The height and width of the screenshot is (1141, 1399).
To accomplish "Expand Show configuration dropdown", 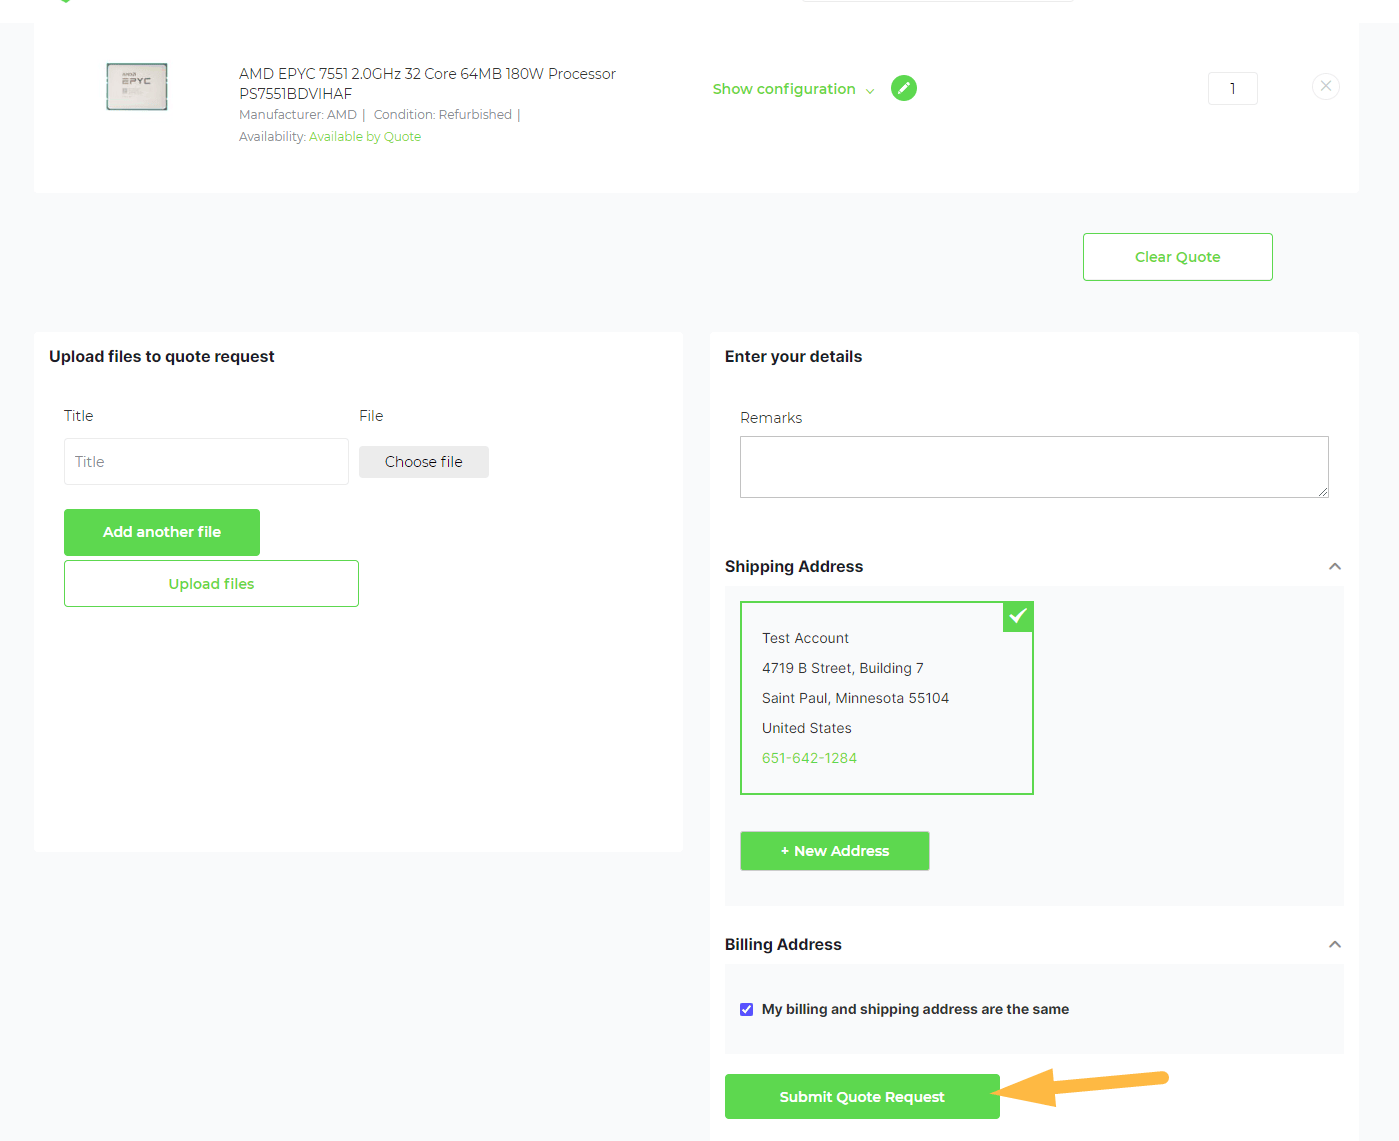I will tap(793, 89).
